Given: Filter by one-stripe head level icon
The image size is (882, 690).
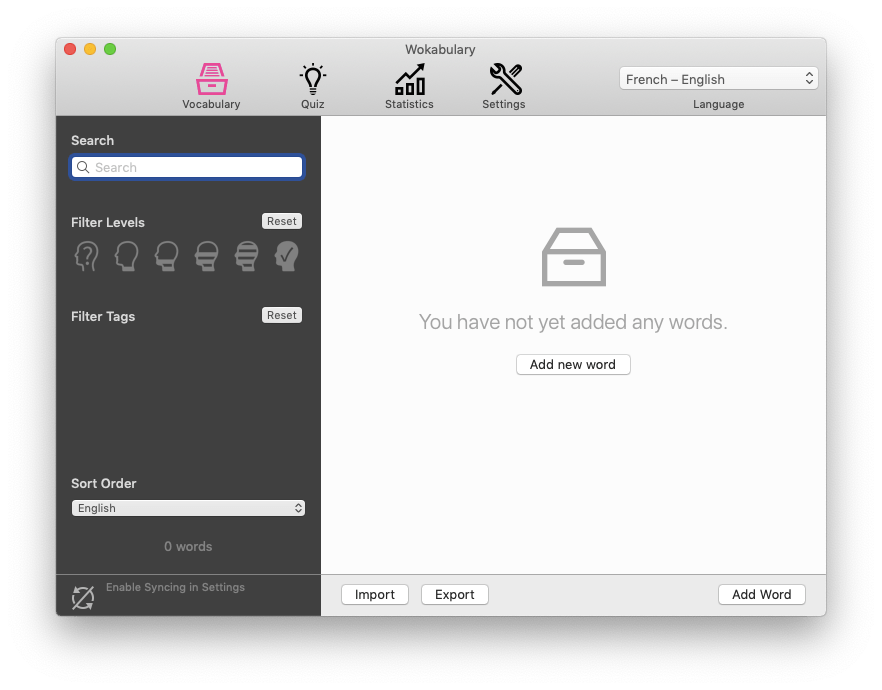Looking at the screenshot, I should (x=167, y=256).
